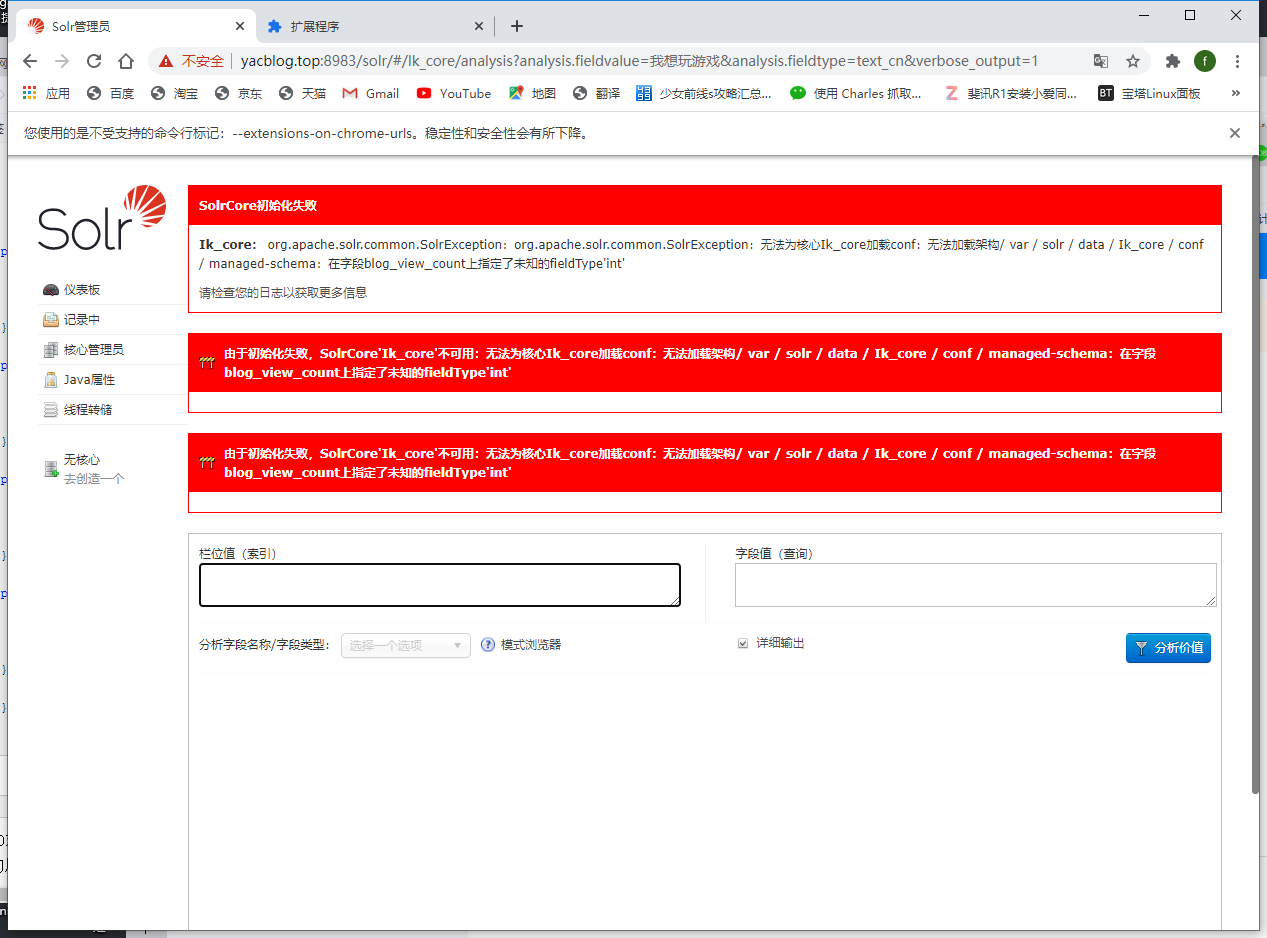Open the 模式浏览器 schema browser link
Image resolution: width=1267 pixels, height=938 pixels.
point(531,645)
